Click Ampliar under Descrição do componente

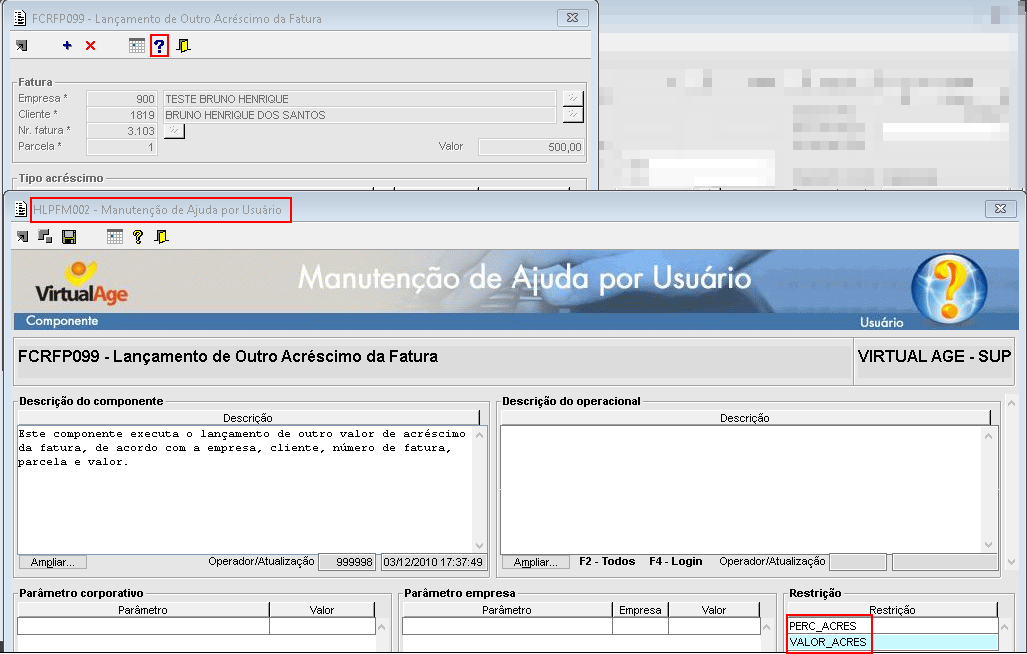(x=52, y=562)
